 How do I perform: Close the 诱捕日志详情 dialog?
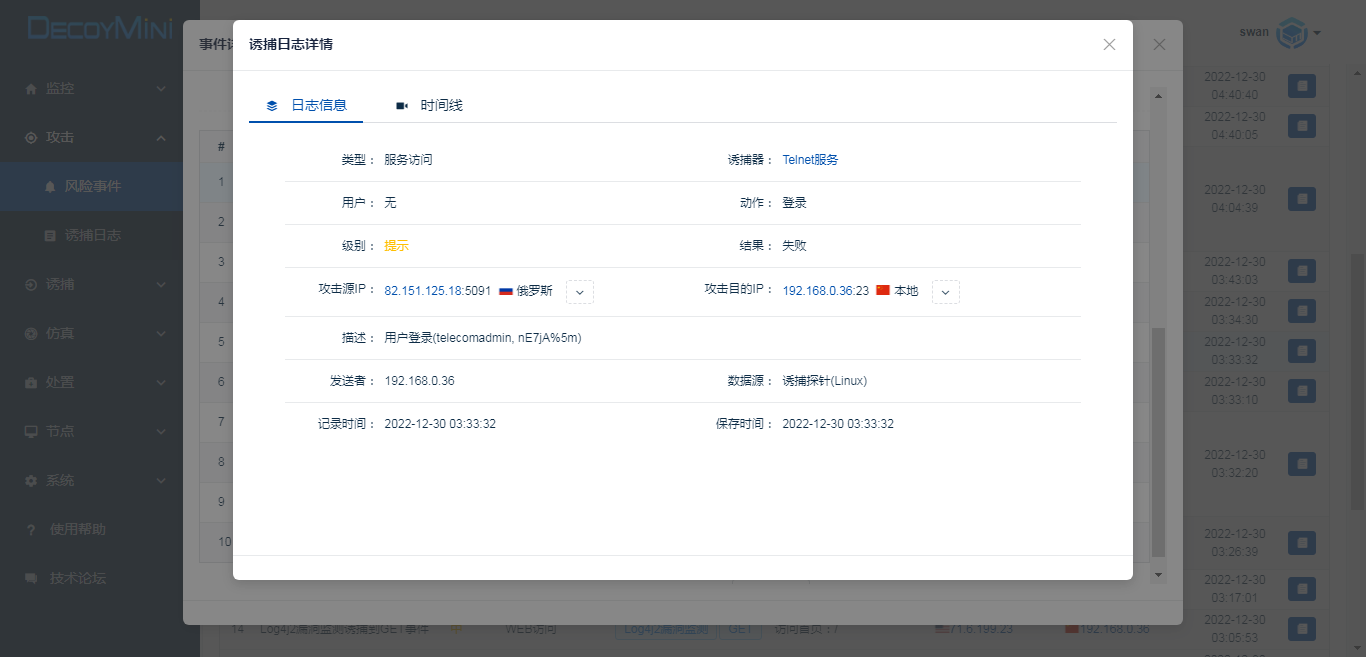1109,45
